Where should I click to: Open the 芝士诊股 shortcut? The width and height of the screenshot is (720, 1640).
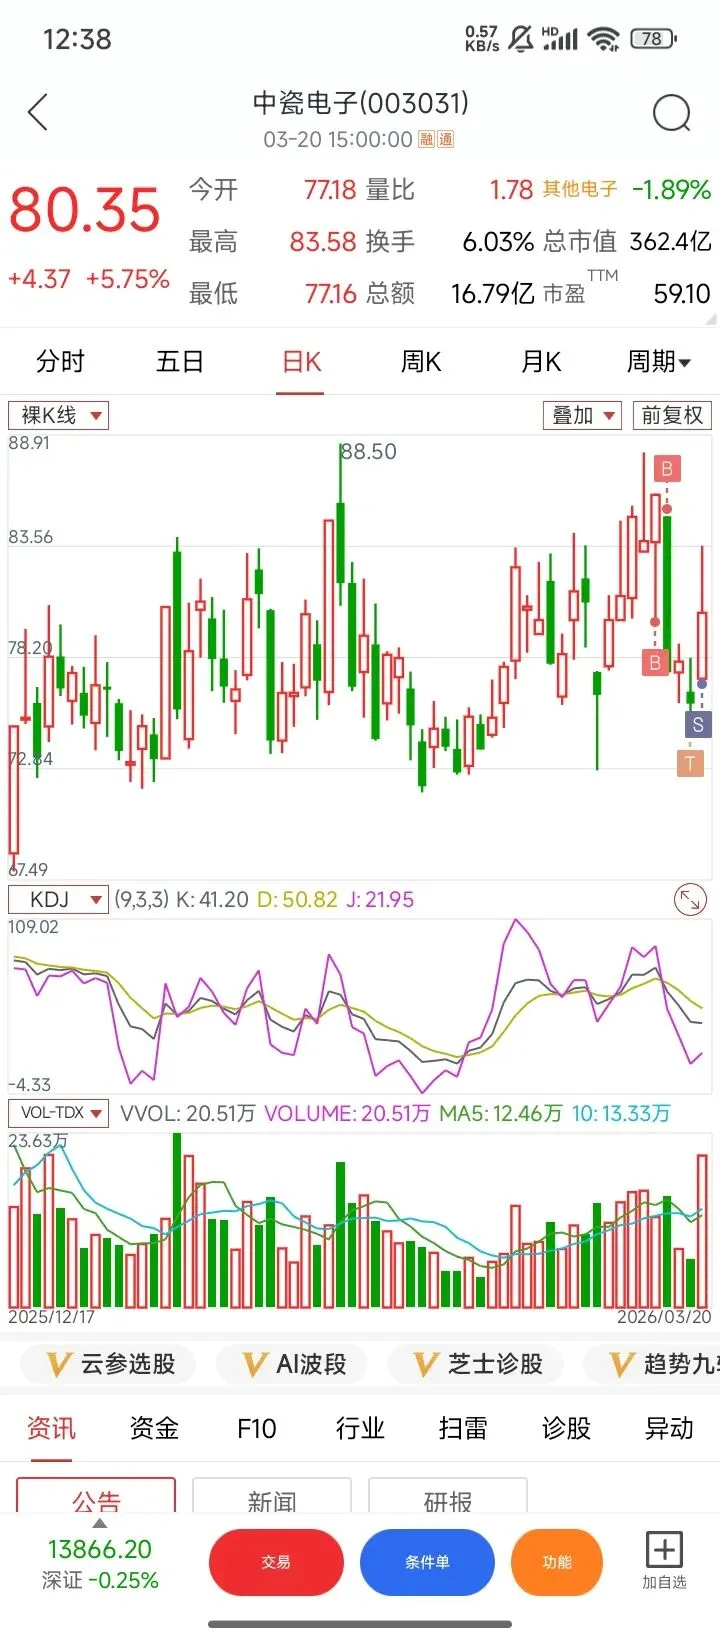(475, 1364)
